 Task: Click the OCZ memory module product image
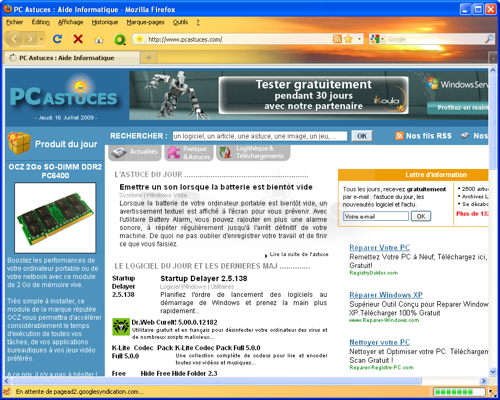[x=55, y=218]
